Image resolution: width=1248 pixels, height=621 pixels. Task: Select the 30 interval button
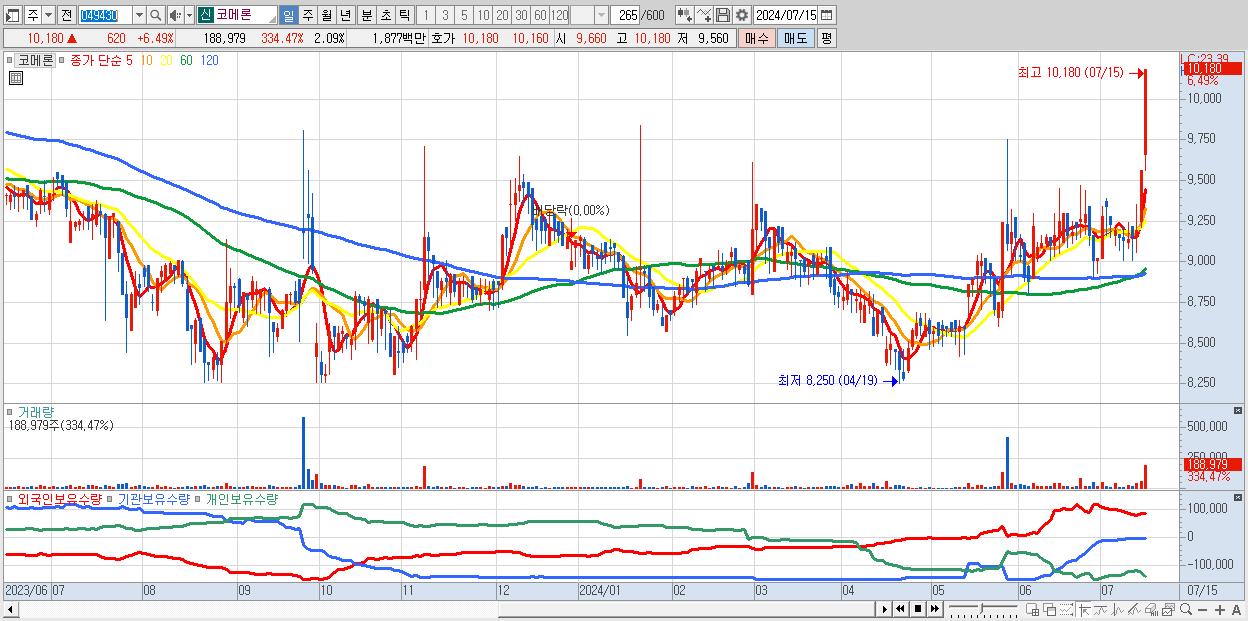521,15
